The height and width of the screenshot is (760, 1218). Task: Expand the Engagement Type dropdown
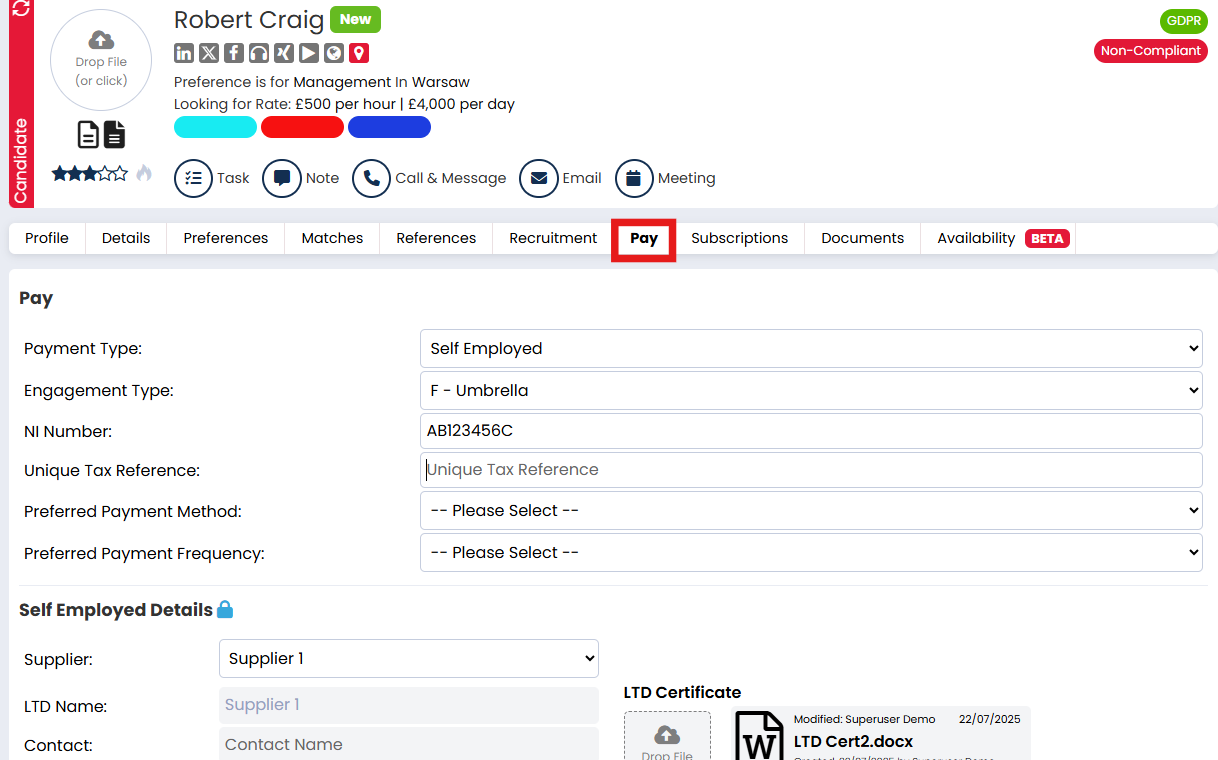click(x=810, y=390)
